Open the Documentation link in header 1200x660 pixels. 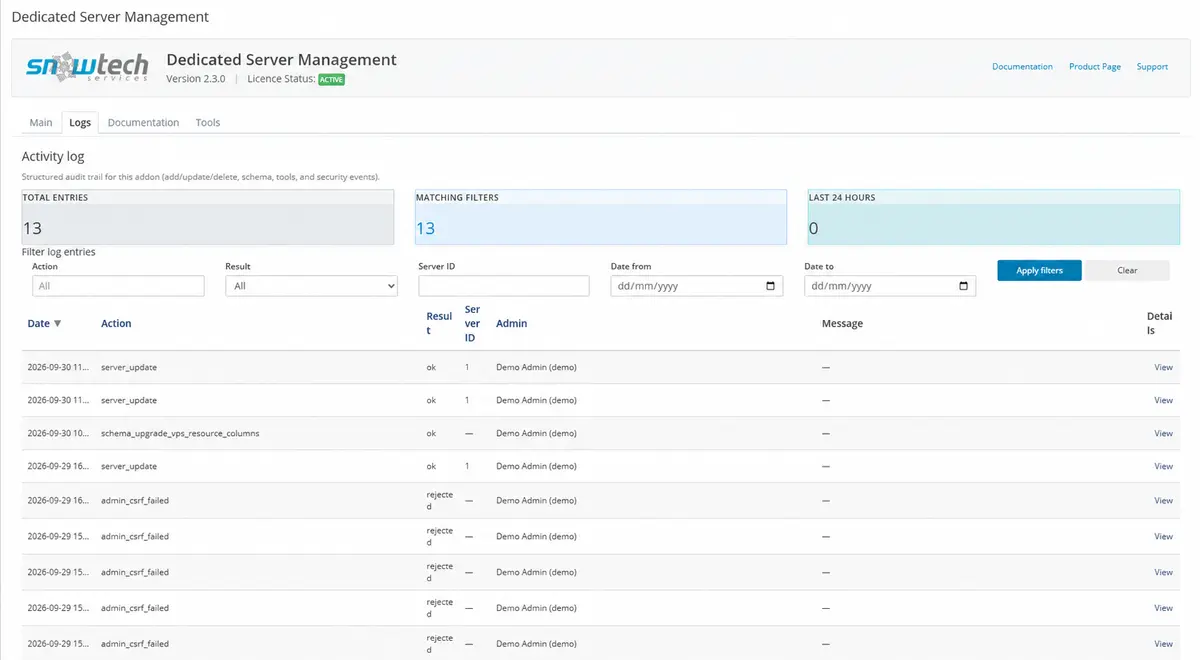coord(1022,67)
